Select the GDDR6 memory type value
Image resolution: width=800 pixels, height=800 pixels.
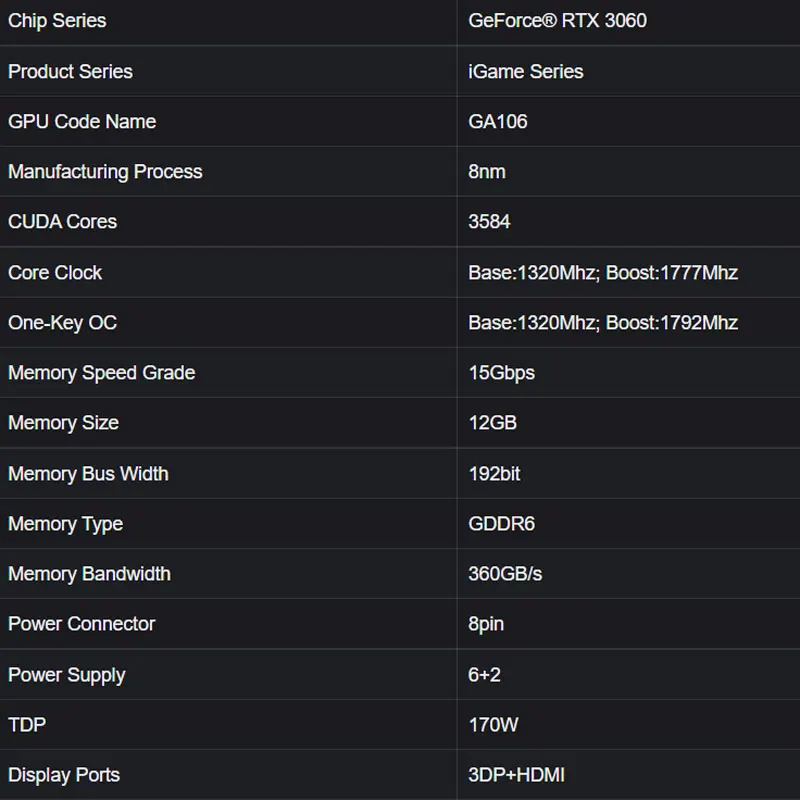(x=502, y=524)
